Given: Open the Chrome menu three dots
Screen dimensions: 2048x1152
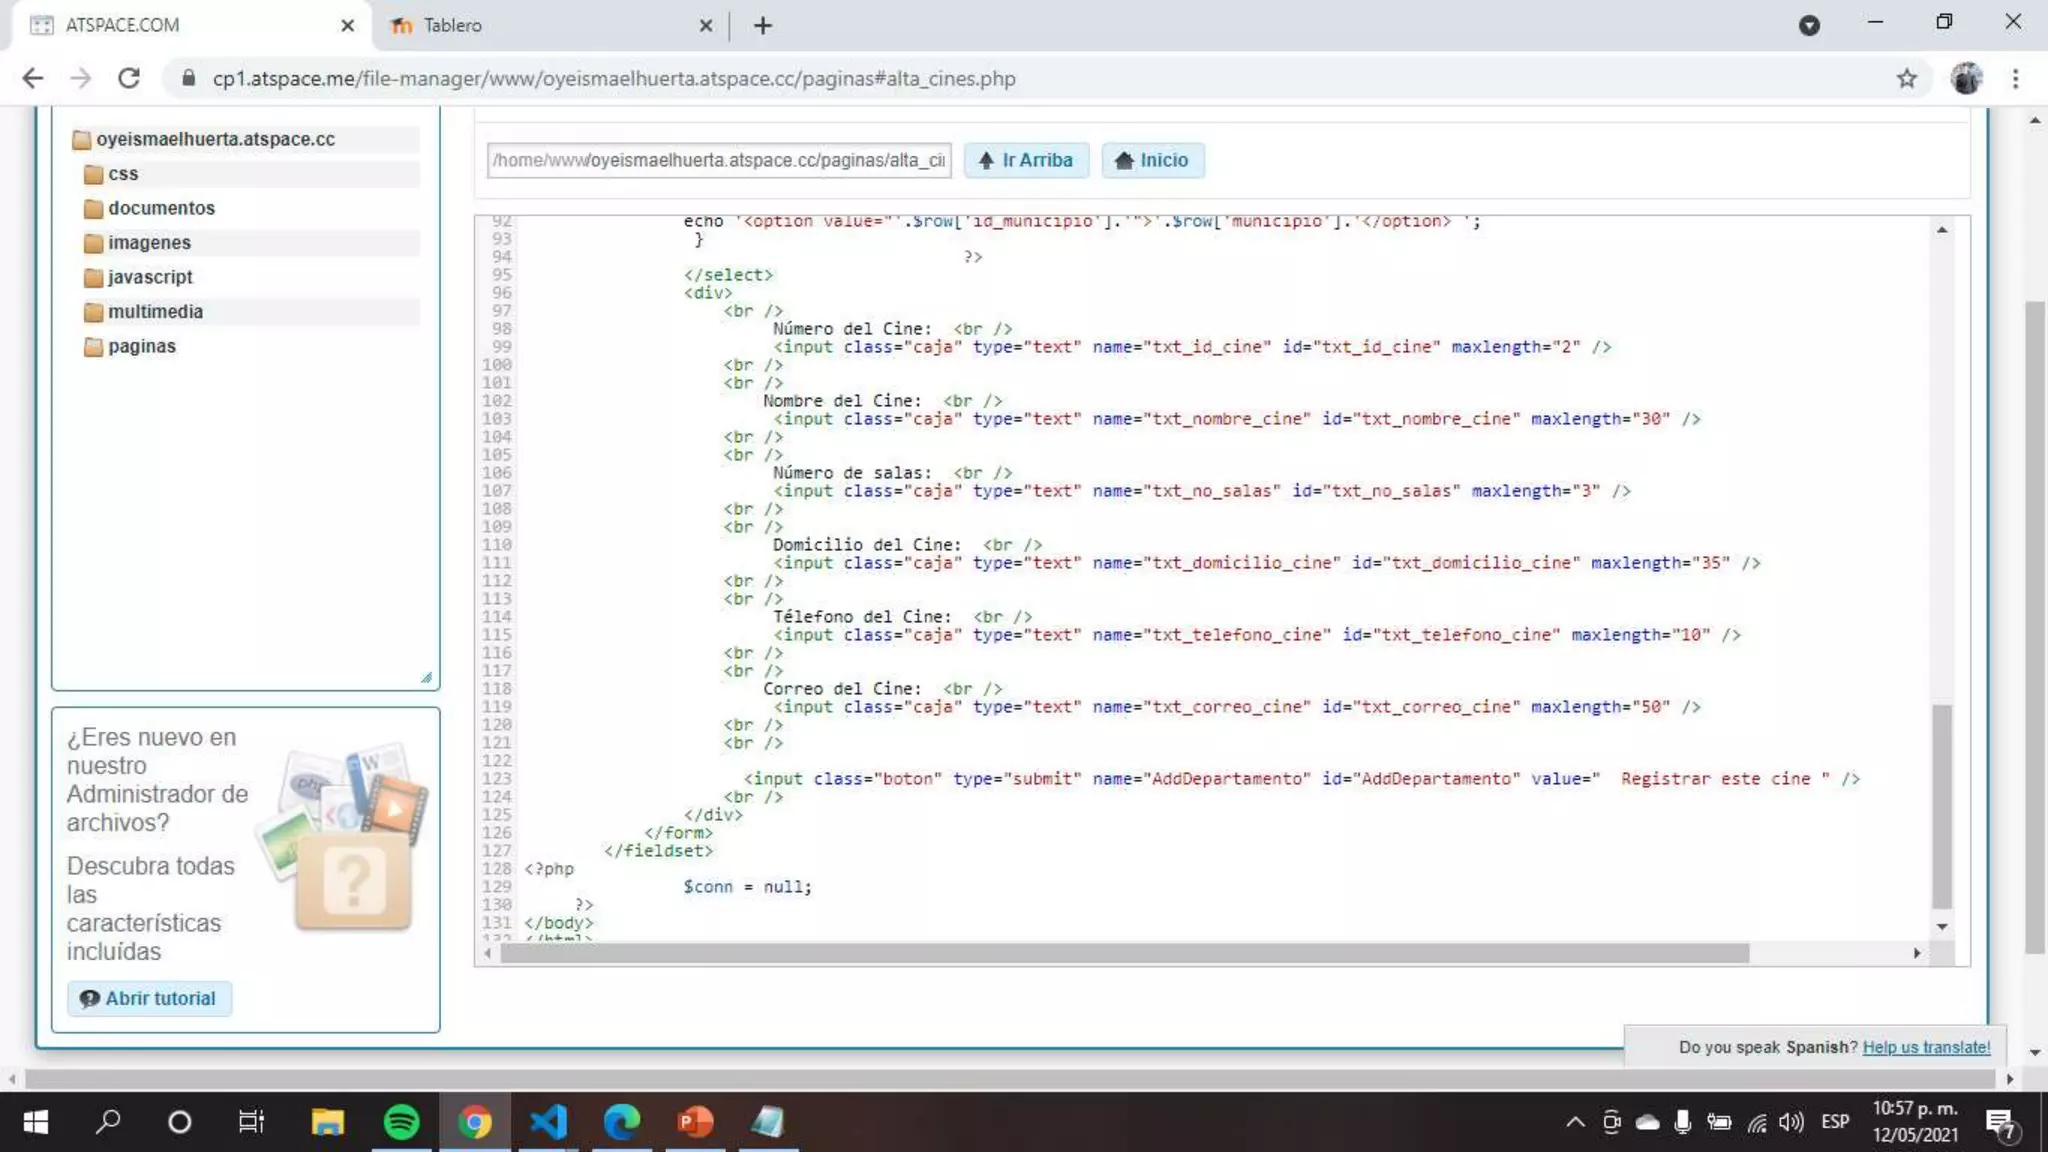Looking at the screenshot, I should pyautogui.click(x=2015, y=78).
